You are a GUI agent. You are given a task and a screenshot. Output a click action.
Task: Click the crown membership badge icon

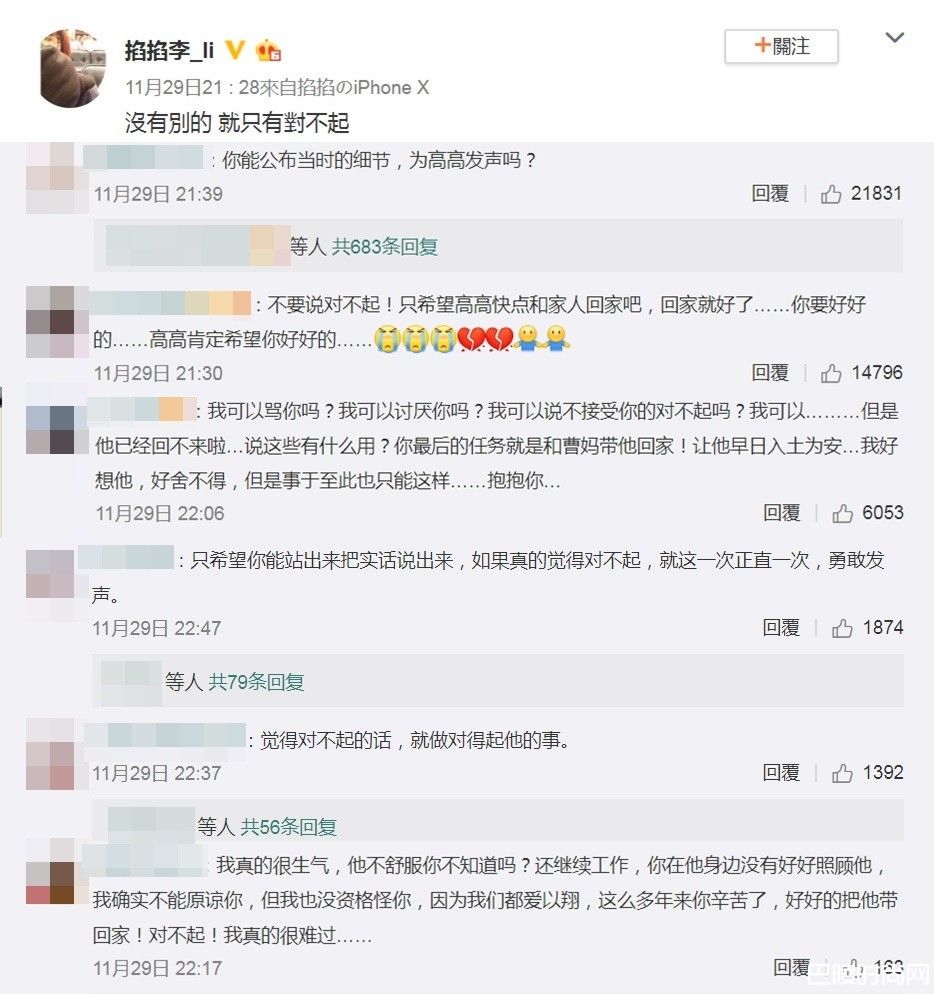tap(268, 50)
